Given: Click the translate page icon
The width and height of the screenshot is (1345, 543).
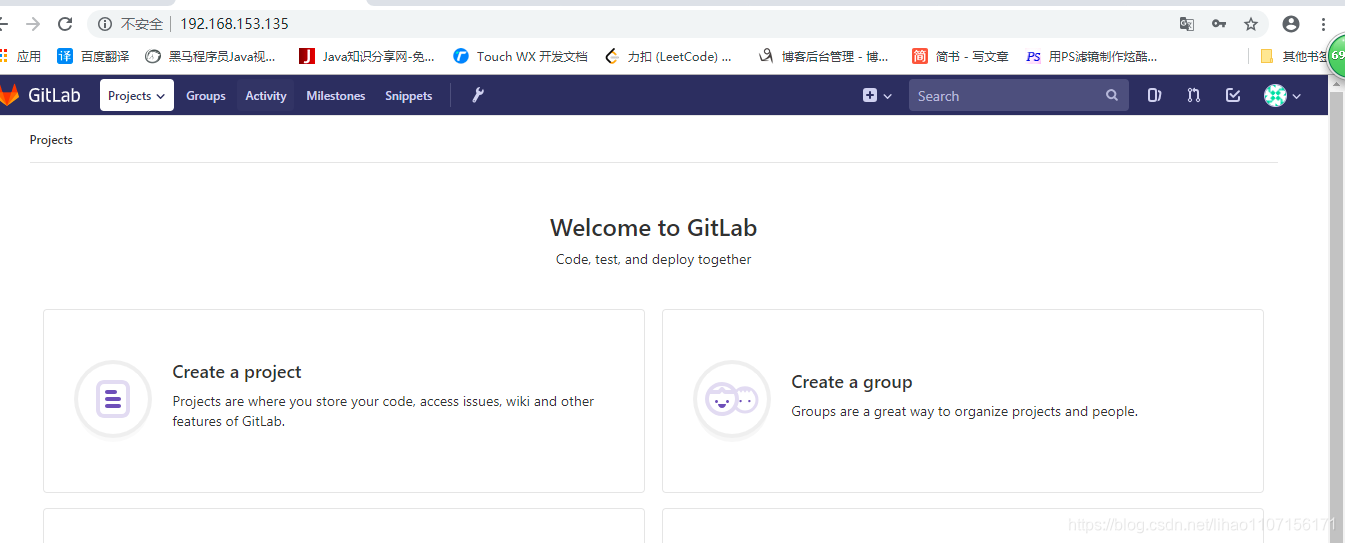Looking at the screenshot, I should (x=1187, y=24).
